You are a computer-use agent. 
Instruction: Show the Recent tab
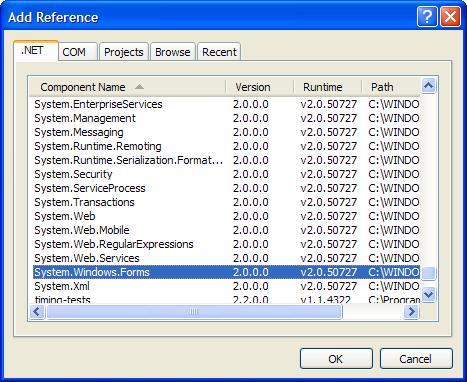pos(219,52)
